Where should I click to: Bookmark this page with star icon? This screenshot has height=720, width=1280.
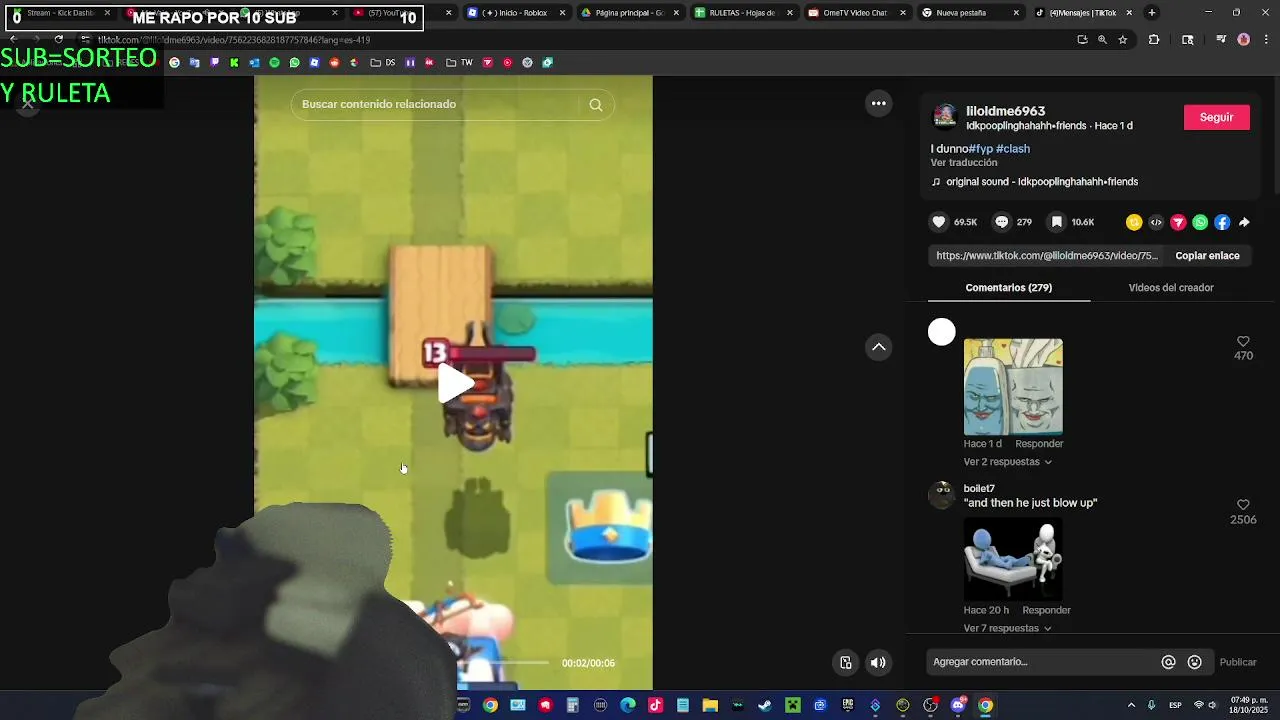pos(1123,40)
